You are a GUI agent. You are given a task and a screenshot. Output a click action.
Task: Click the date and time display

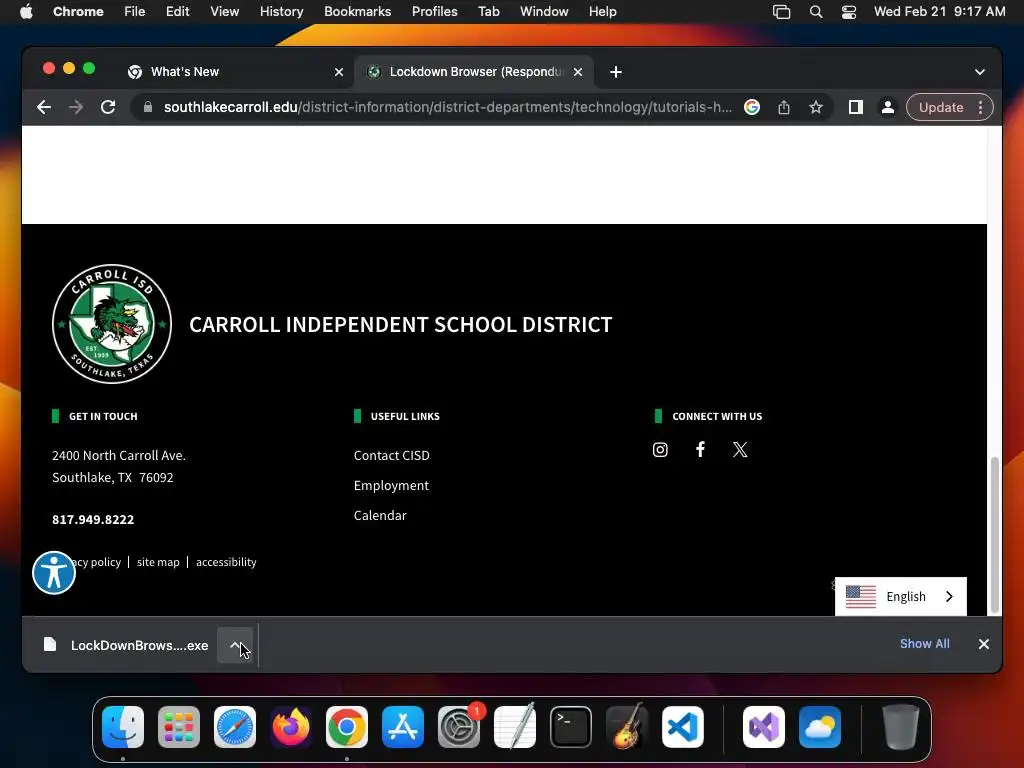[x=940, y=12]
